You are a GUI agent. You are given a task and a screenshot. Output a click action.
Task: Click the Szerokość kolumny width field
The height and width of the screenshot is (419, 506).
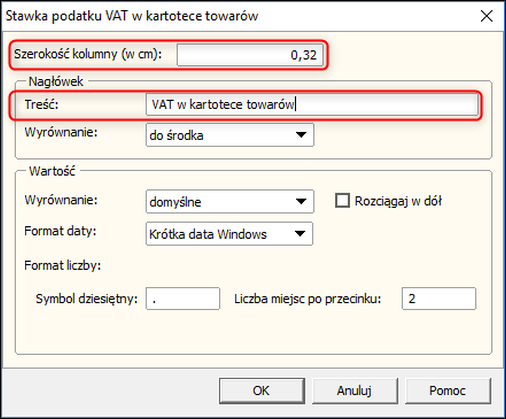coord(250,55)
